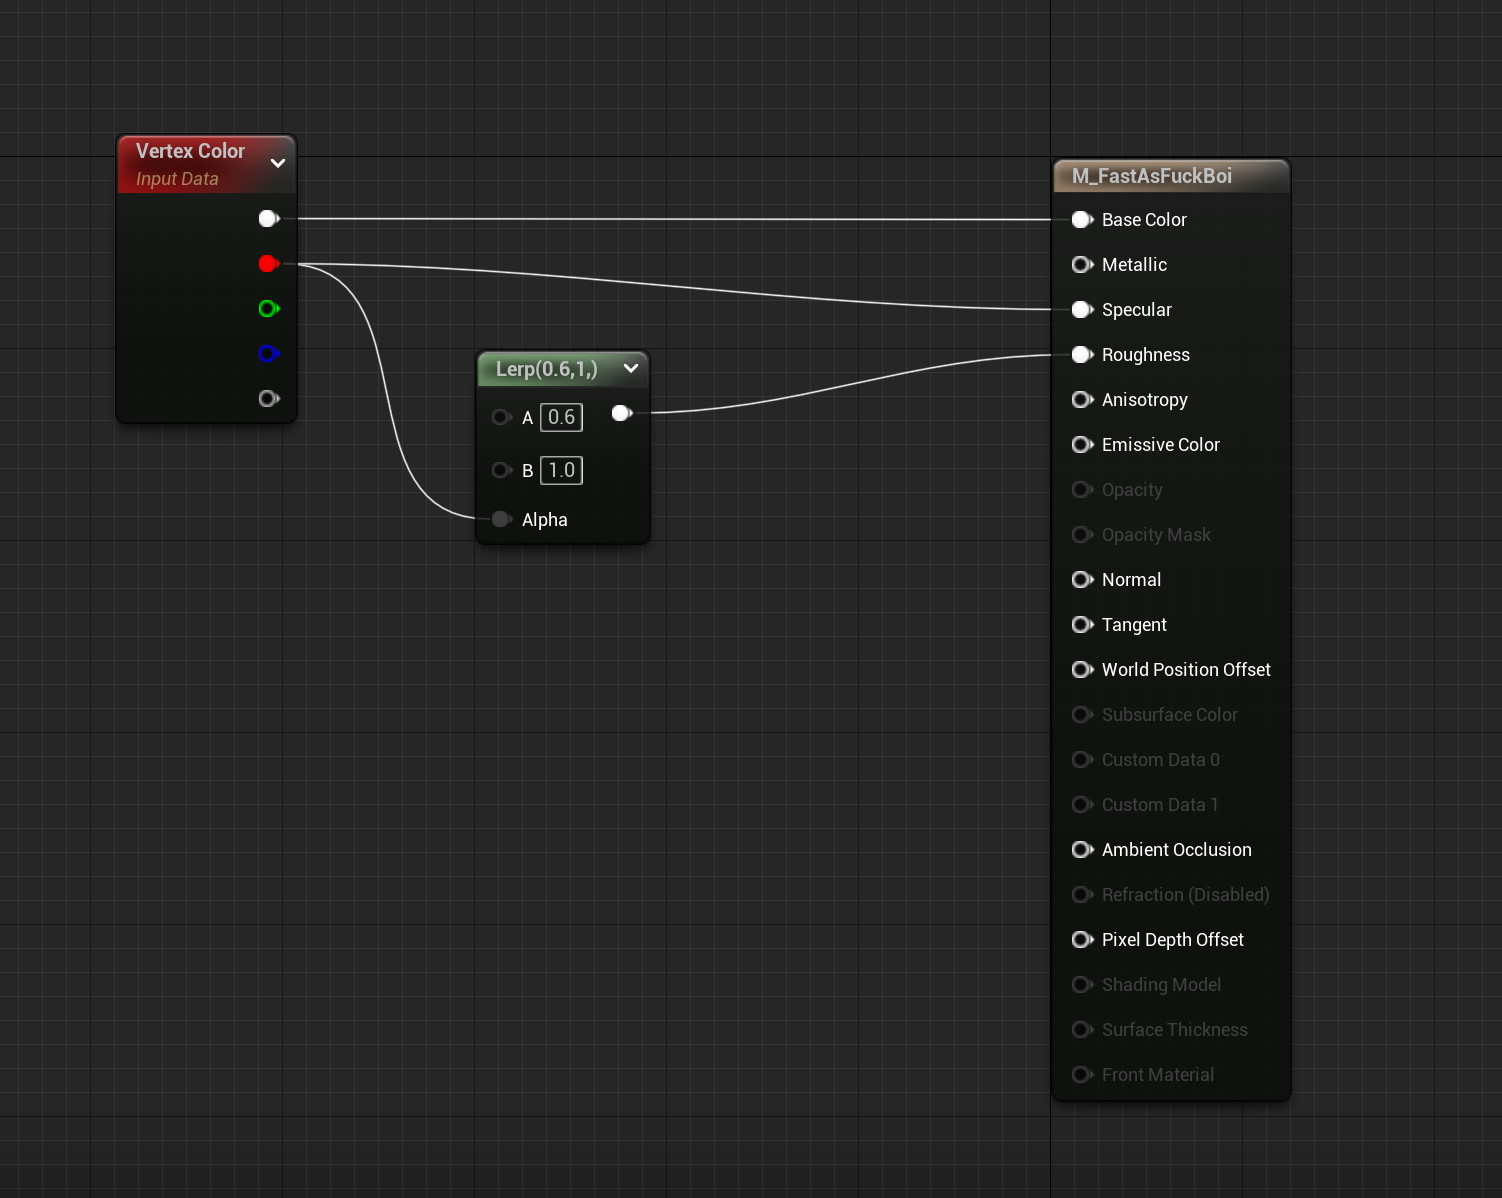The height and width of the screenshot is (1198, 1502).
Task: Click the blue B output pin on Vertex Color
Action: point(268,354)
